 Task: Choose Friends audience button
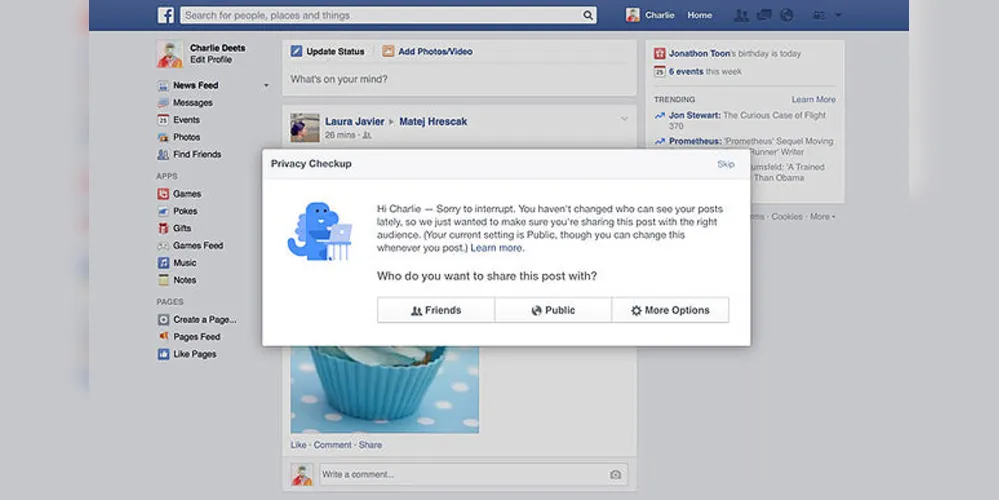tap(436, 310)
